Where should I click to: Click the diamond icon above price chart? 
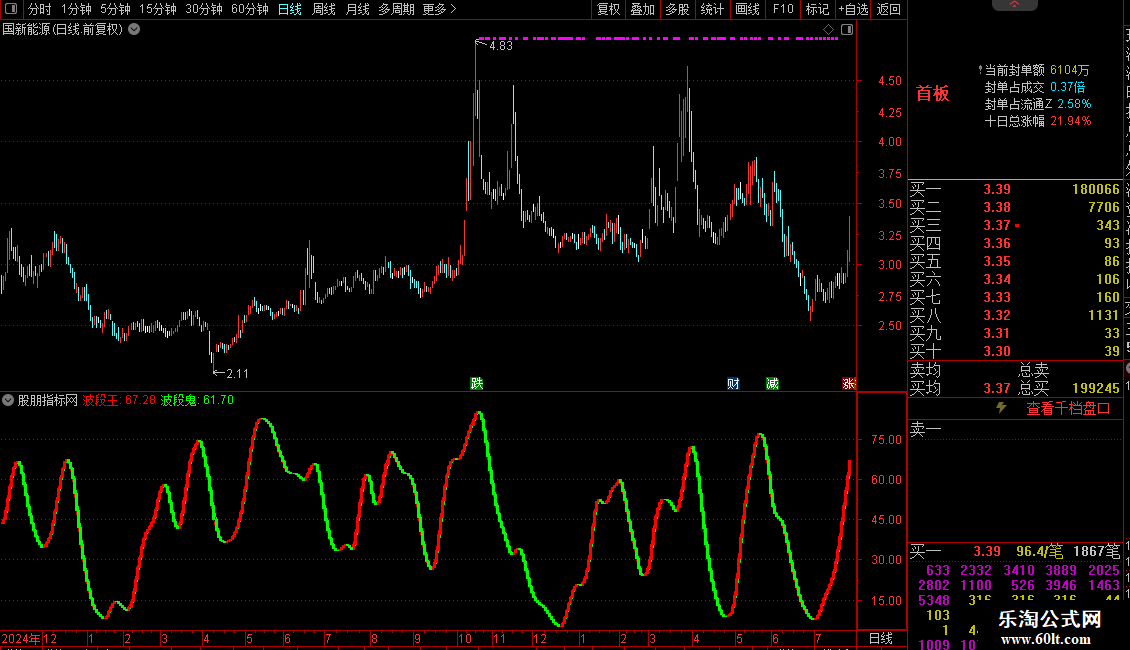coord(828,30)
